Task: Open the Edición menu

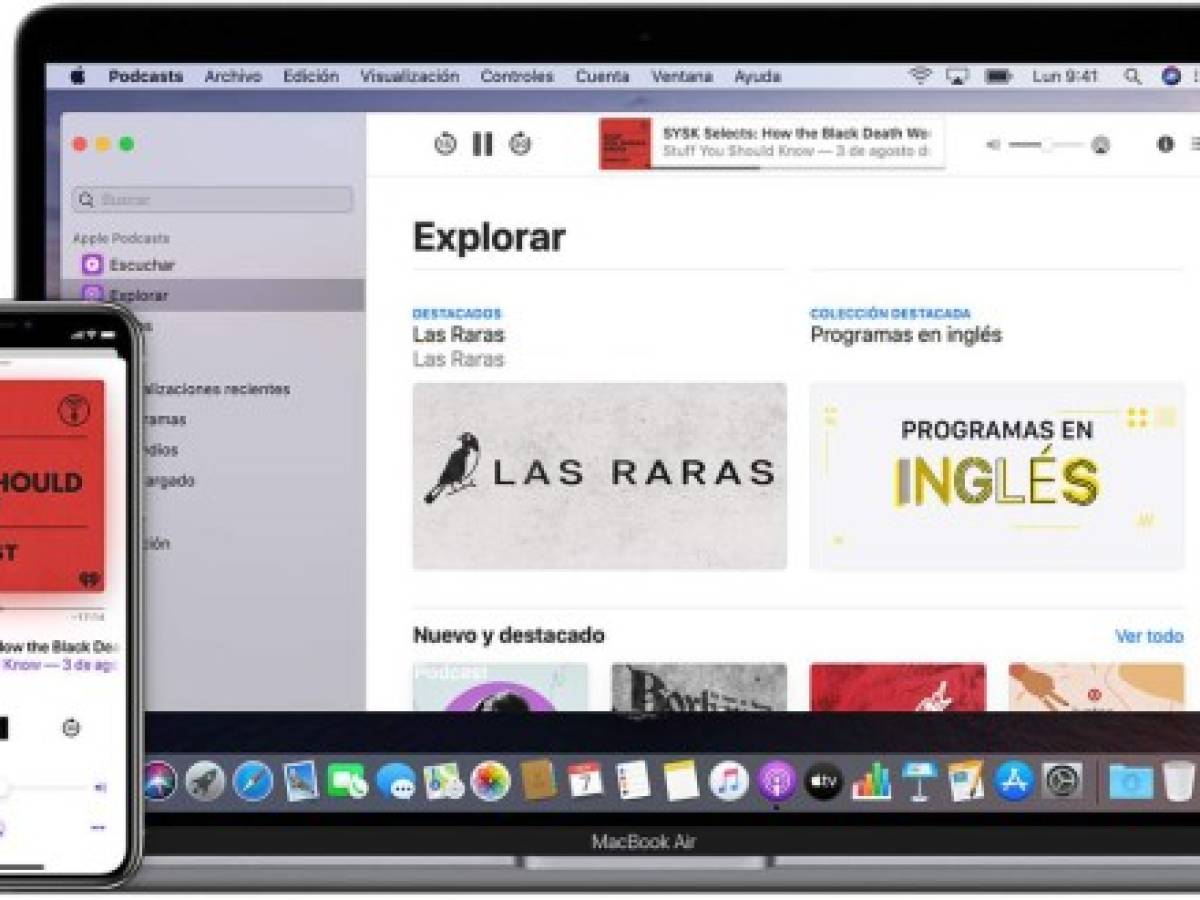Action: point(311,76)
